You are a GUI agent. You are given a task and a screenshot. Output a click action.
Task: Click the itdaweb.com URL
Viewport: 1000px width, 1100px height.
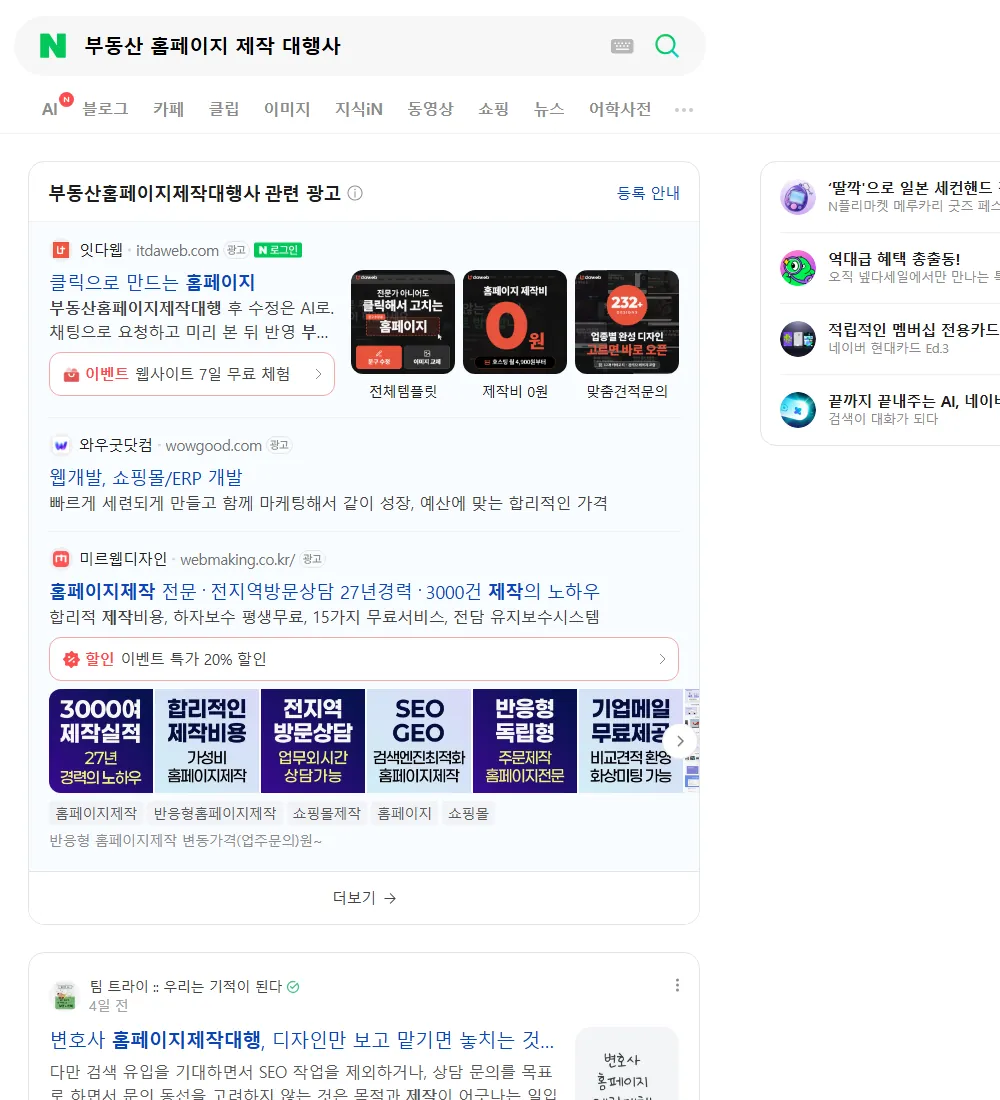point(177,250)
